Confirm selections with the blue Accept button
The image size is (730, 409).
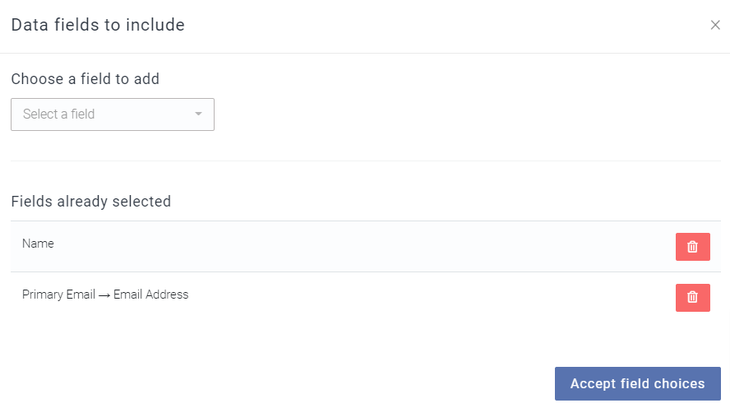pos(637,384)
